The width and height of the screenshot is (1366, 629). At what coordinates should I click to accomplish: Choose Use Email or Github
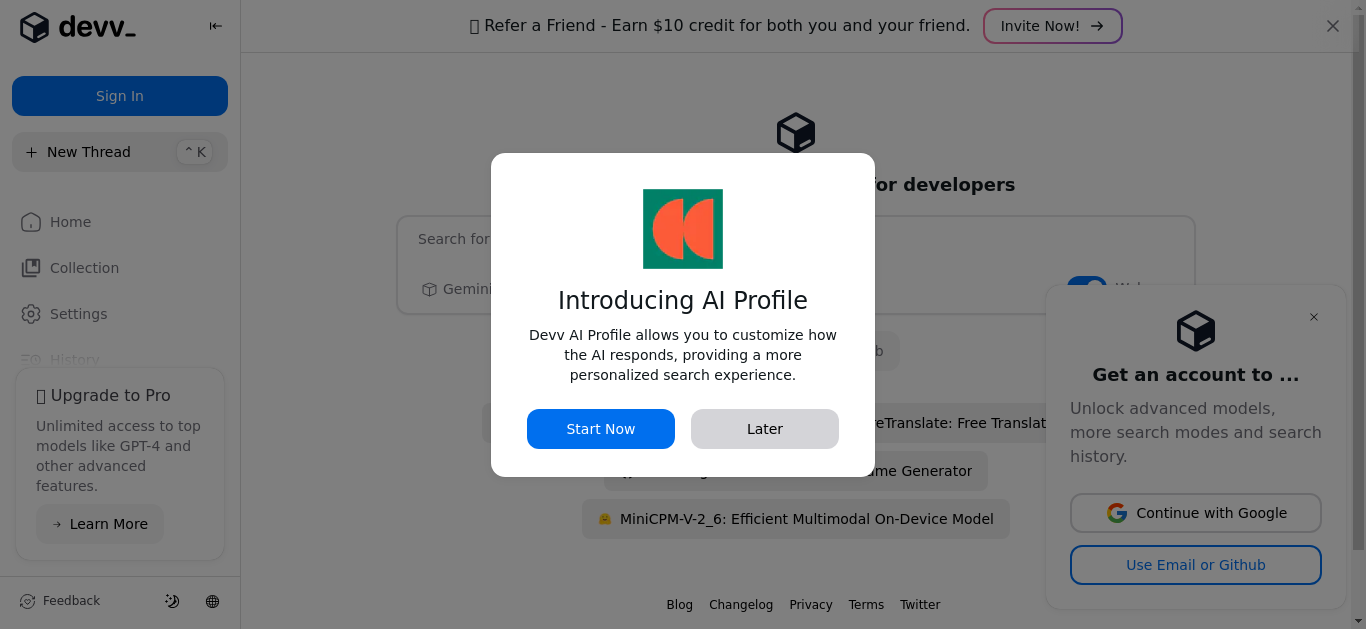click(x=1196, y=565)
